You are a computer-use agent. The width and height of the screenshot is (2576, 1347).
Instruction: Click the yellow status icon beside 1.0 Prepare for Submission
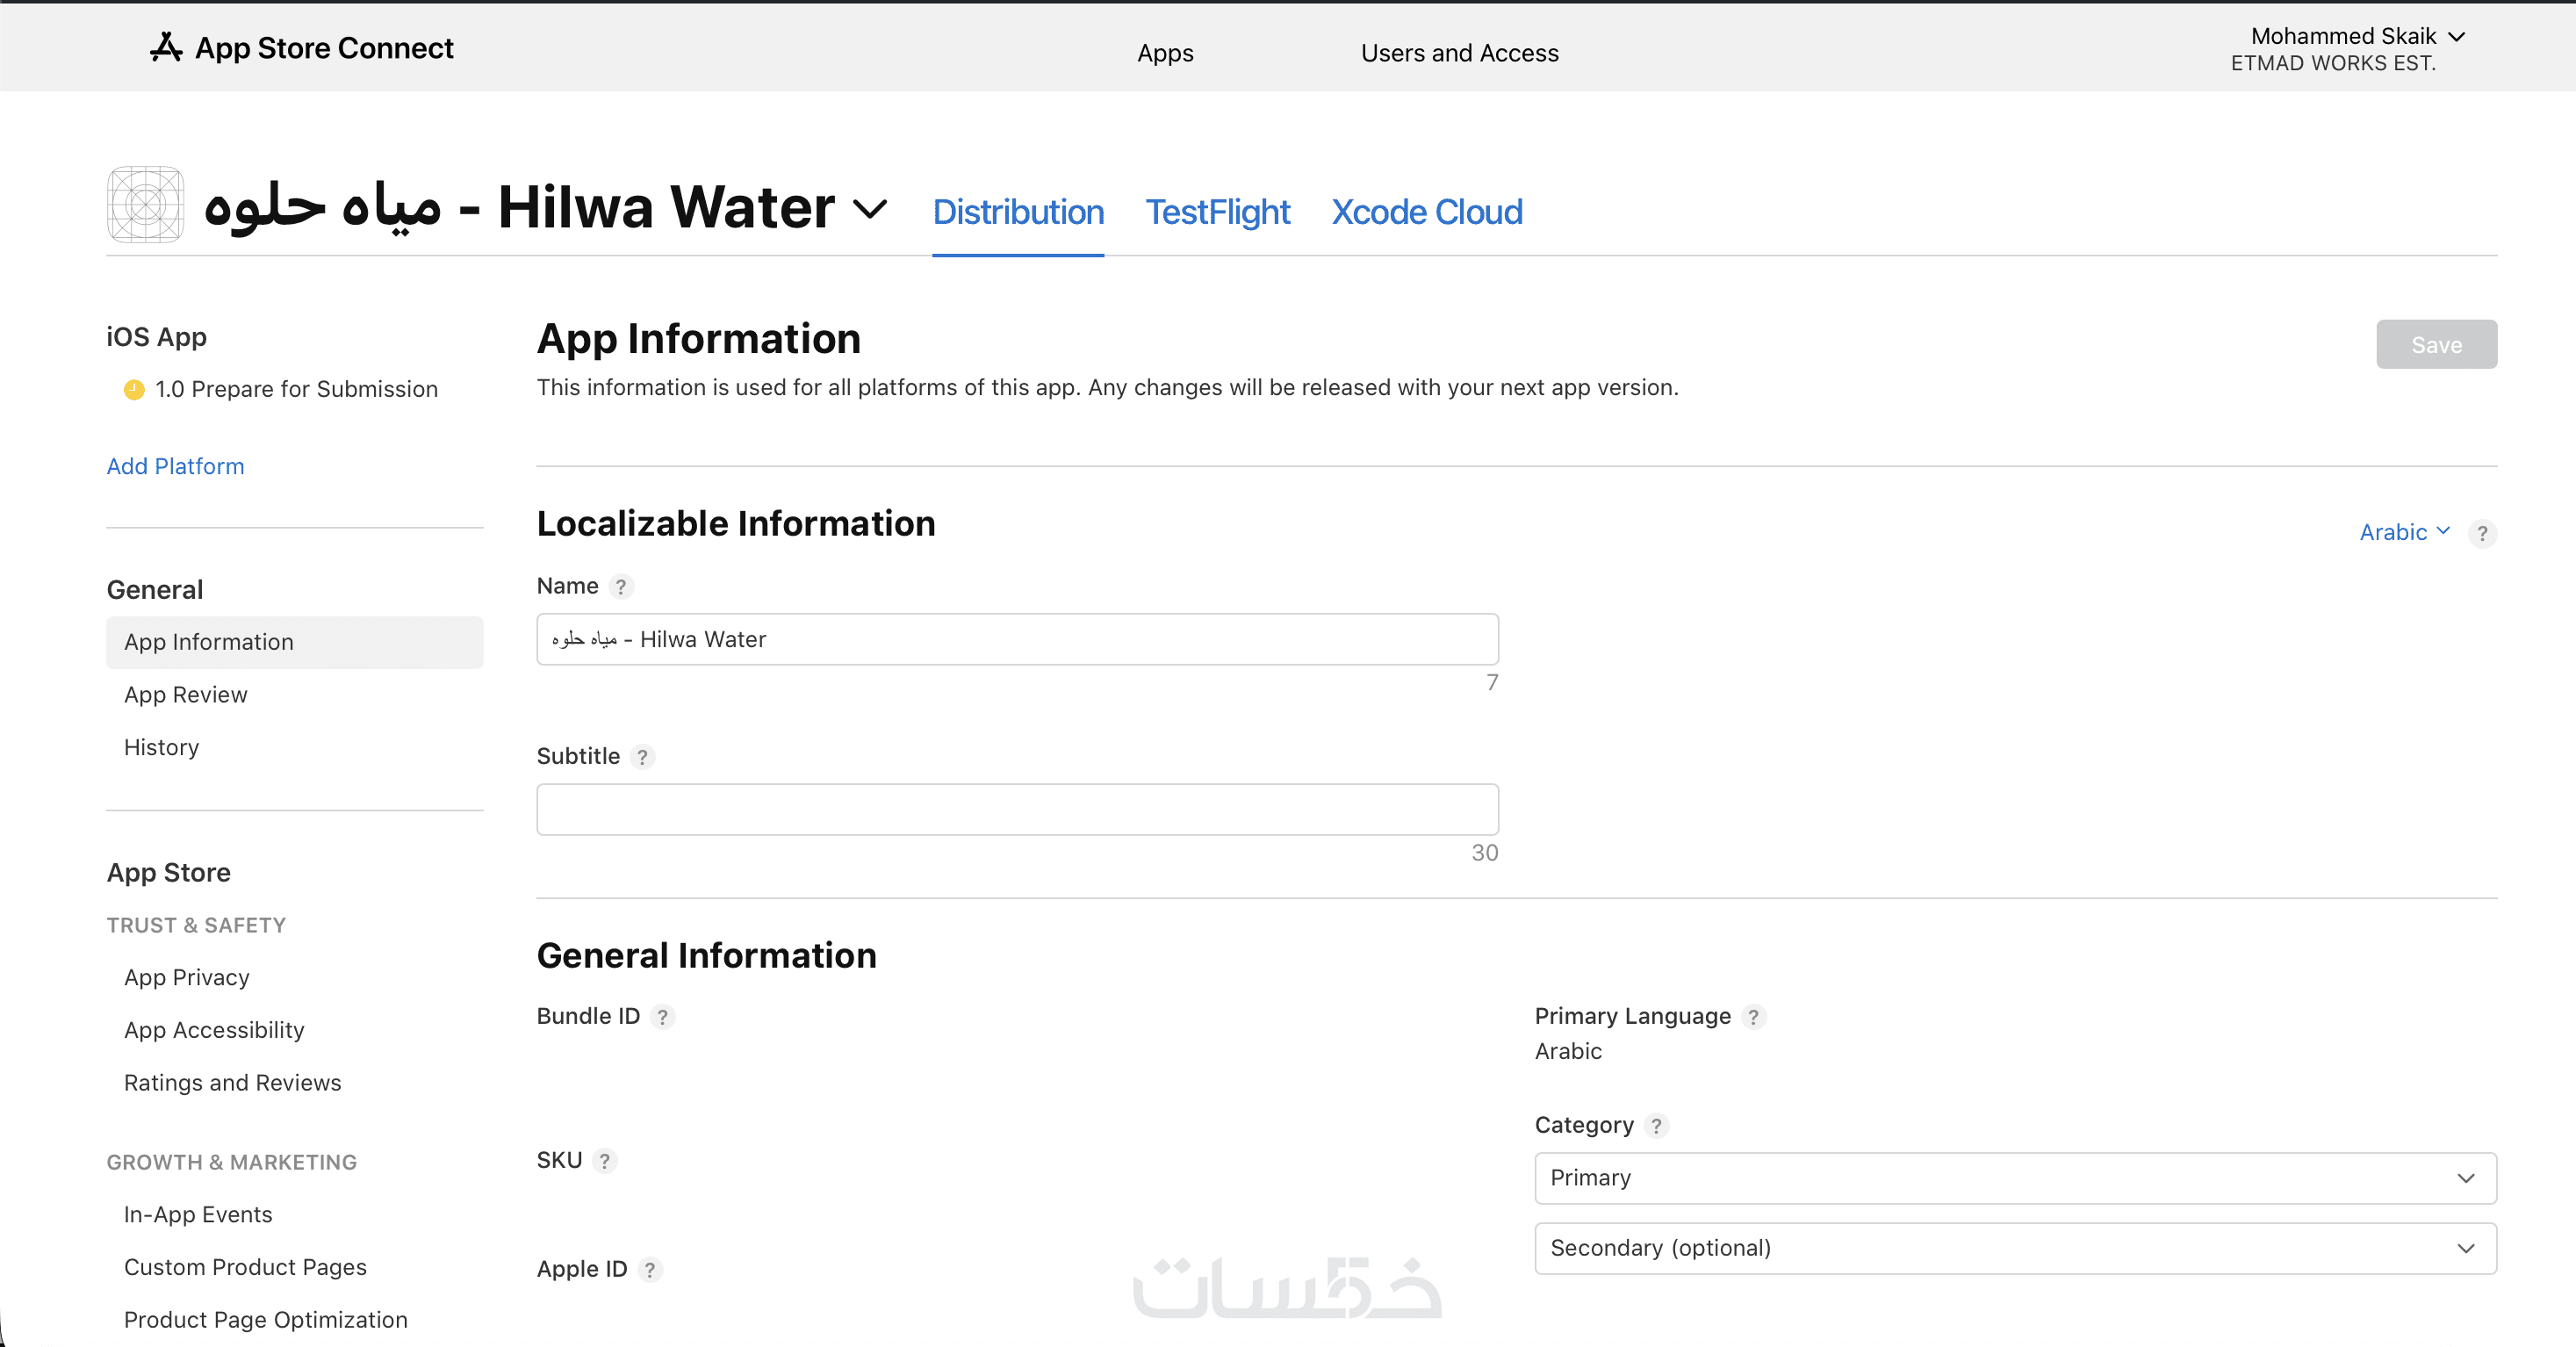[134, 390]
